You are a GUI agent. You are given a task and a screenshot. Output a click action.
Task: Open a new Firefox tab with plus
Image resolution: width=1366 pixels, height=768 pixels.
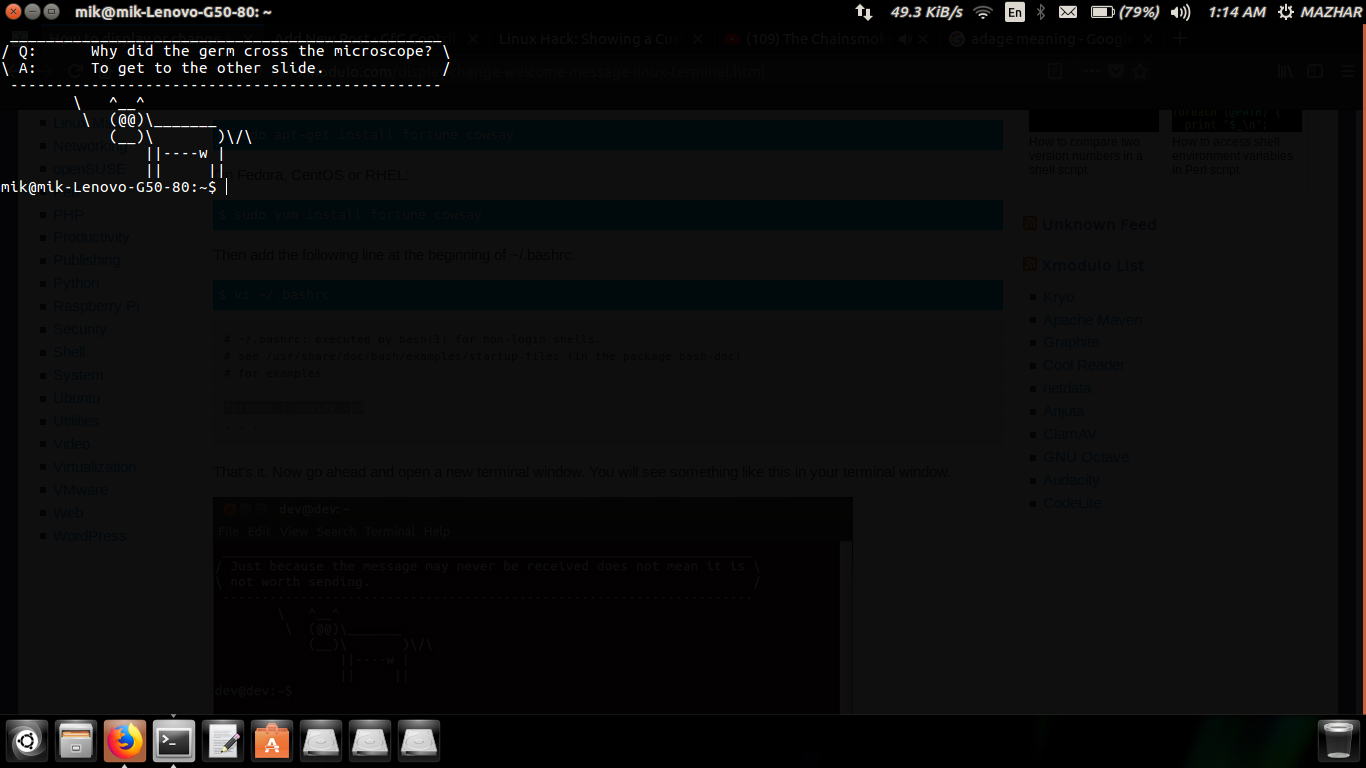pyautogui.click(x=1180, y=39)
